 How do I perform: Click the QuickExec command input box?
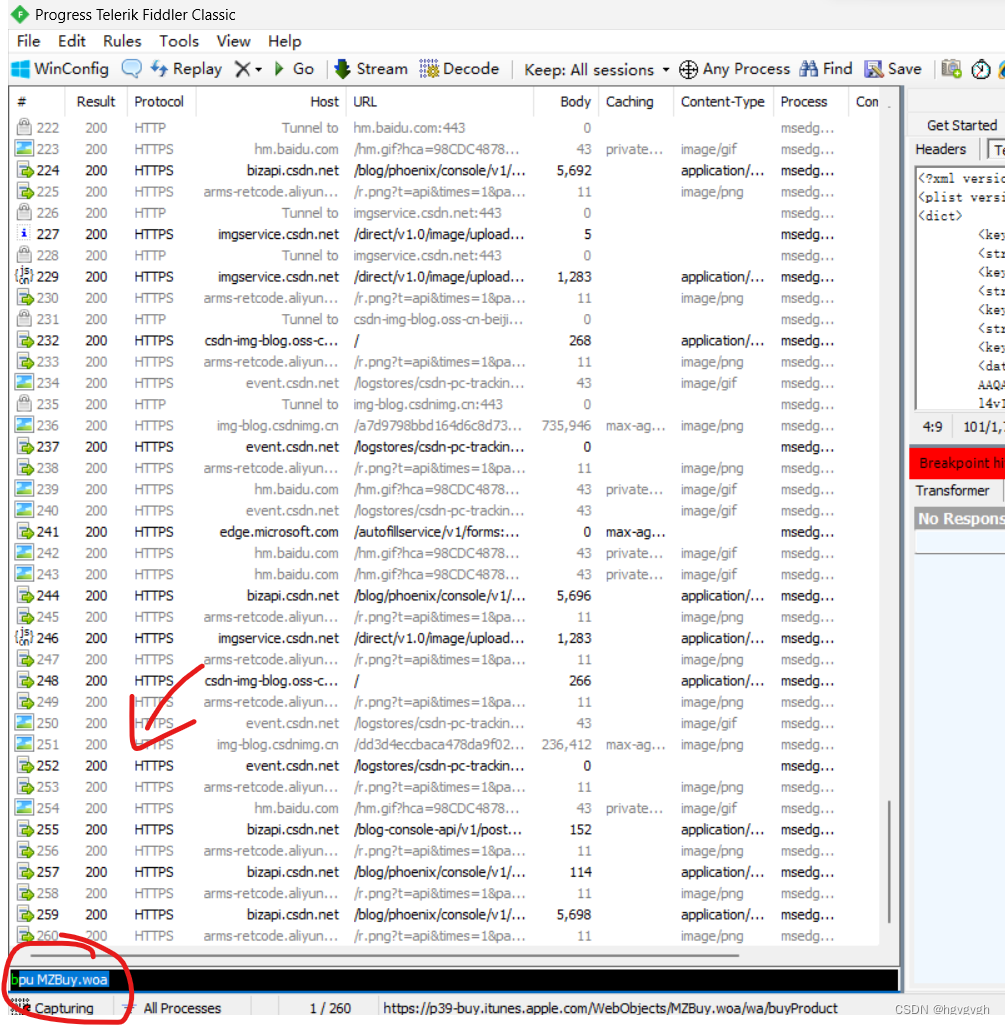click(454, 980)
